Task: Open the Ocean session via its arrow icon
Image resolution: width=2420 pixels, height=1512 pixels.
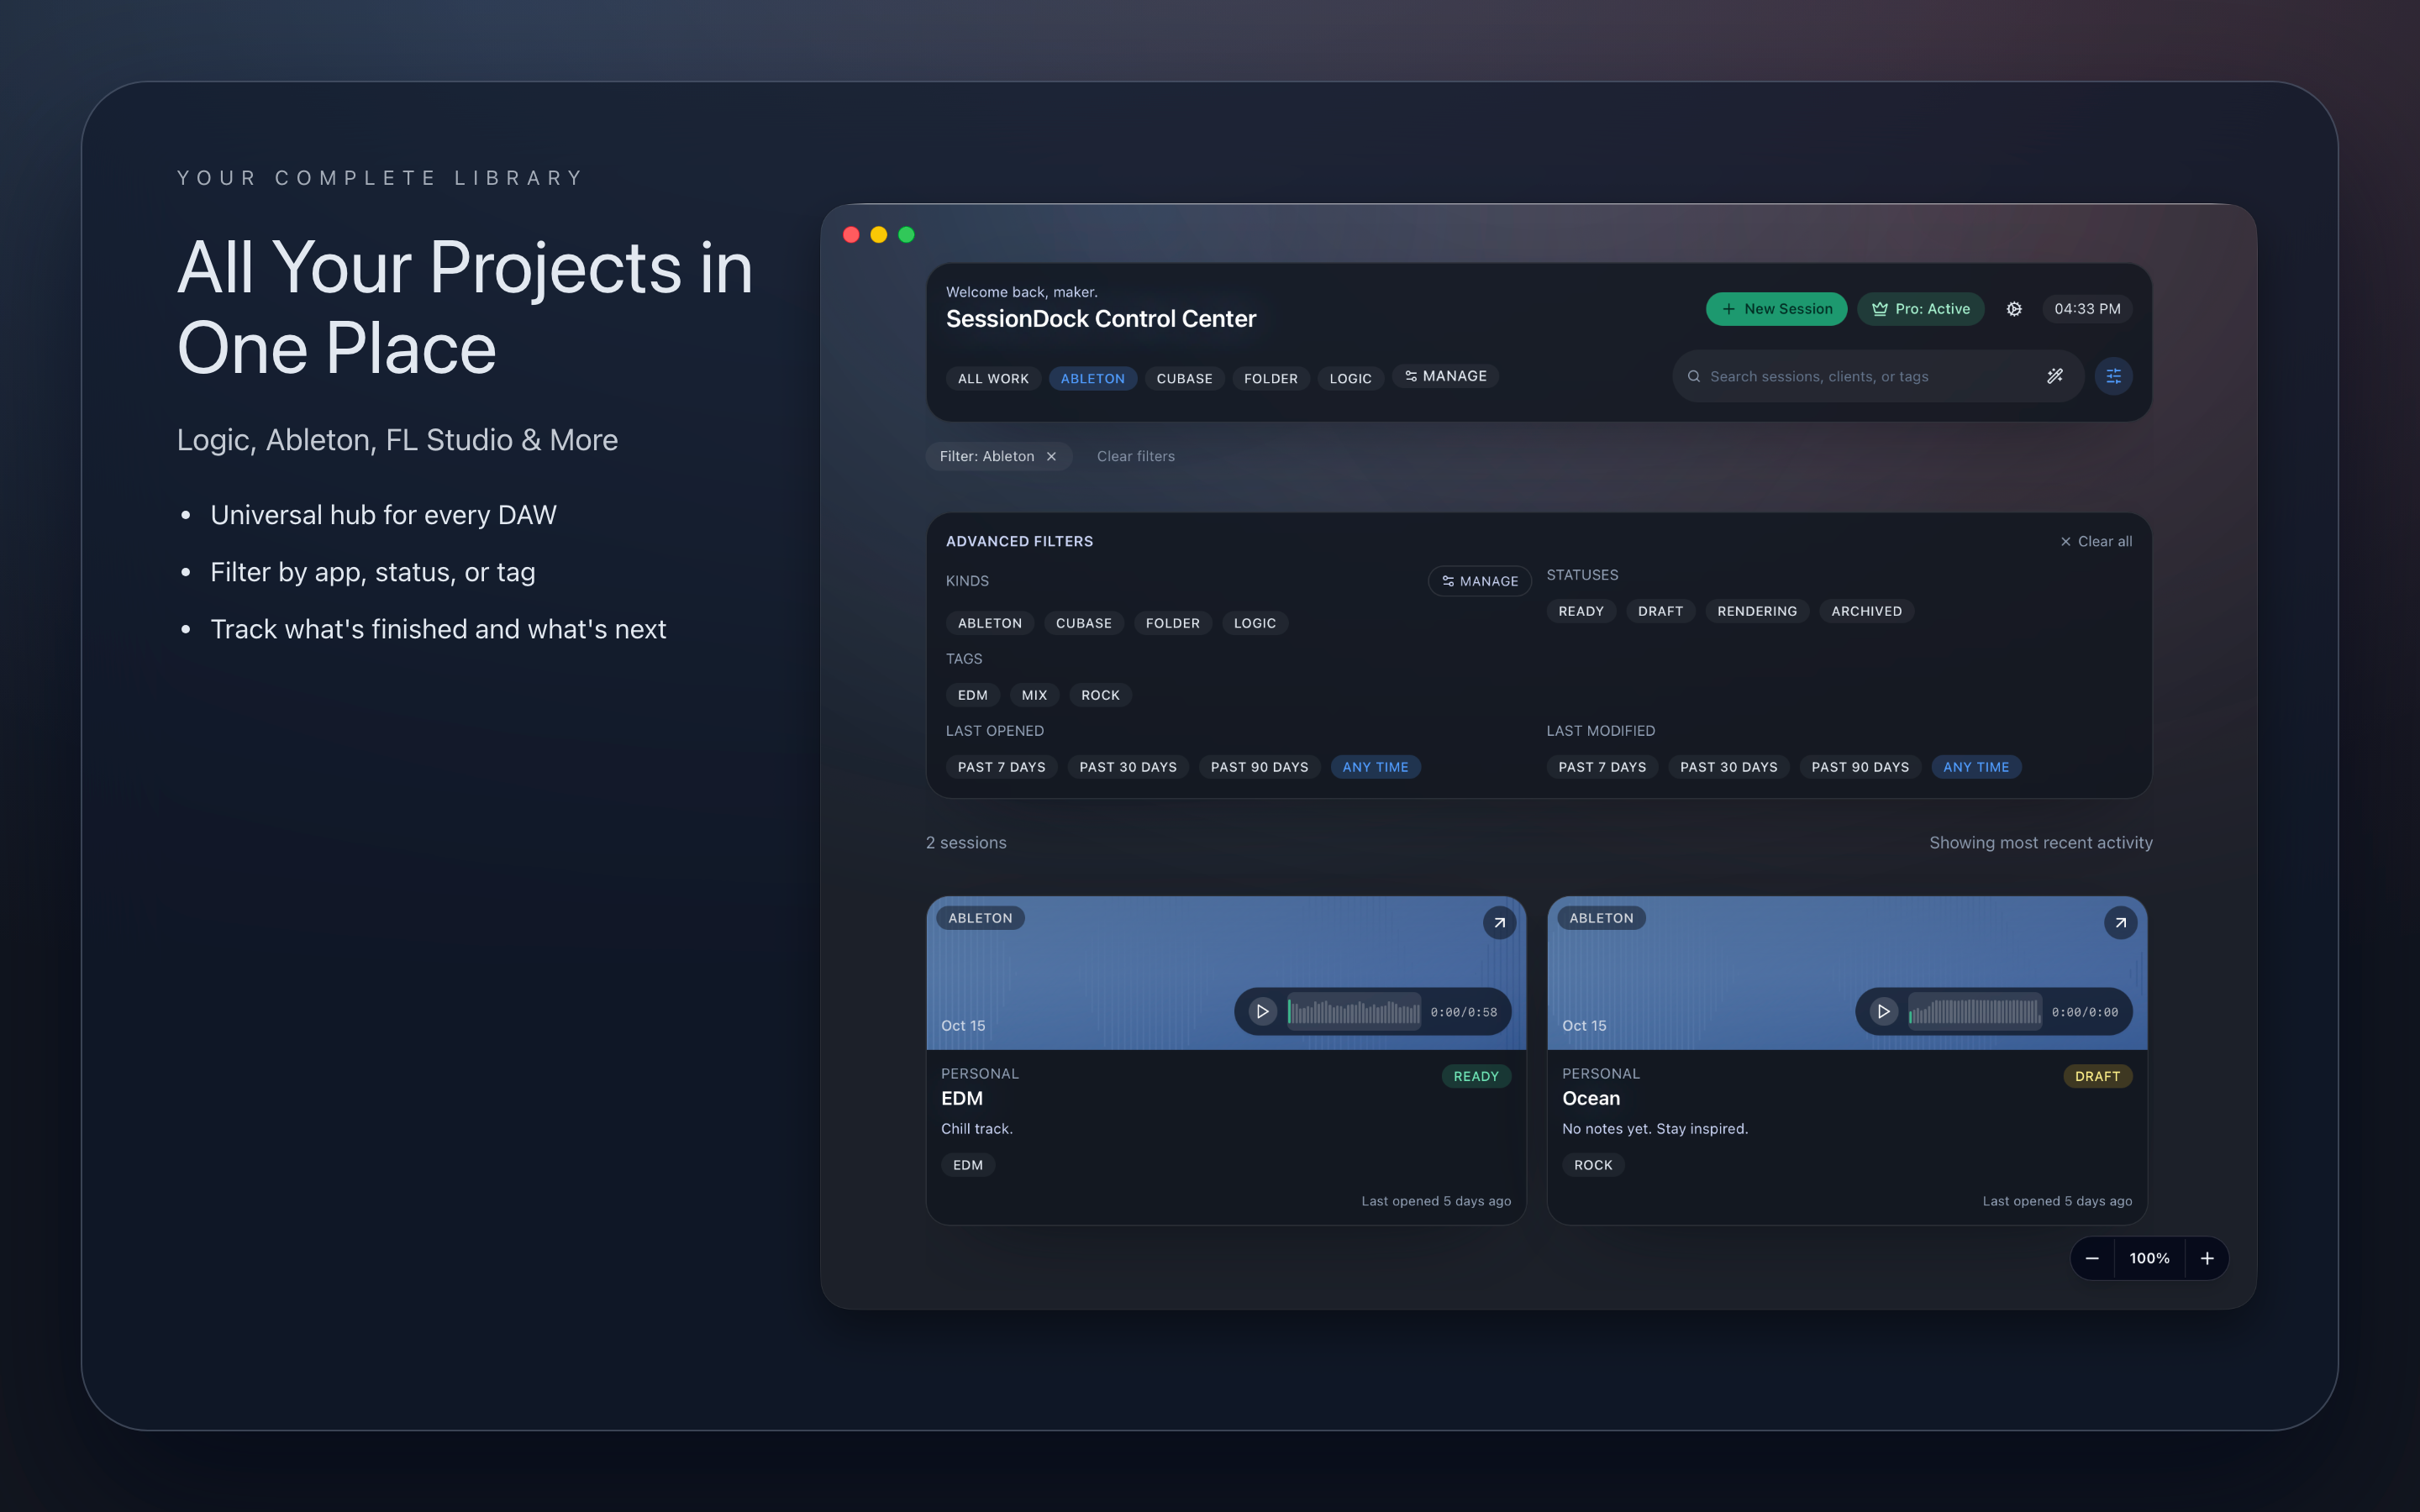Action: (x=2121, y=922)
